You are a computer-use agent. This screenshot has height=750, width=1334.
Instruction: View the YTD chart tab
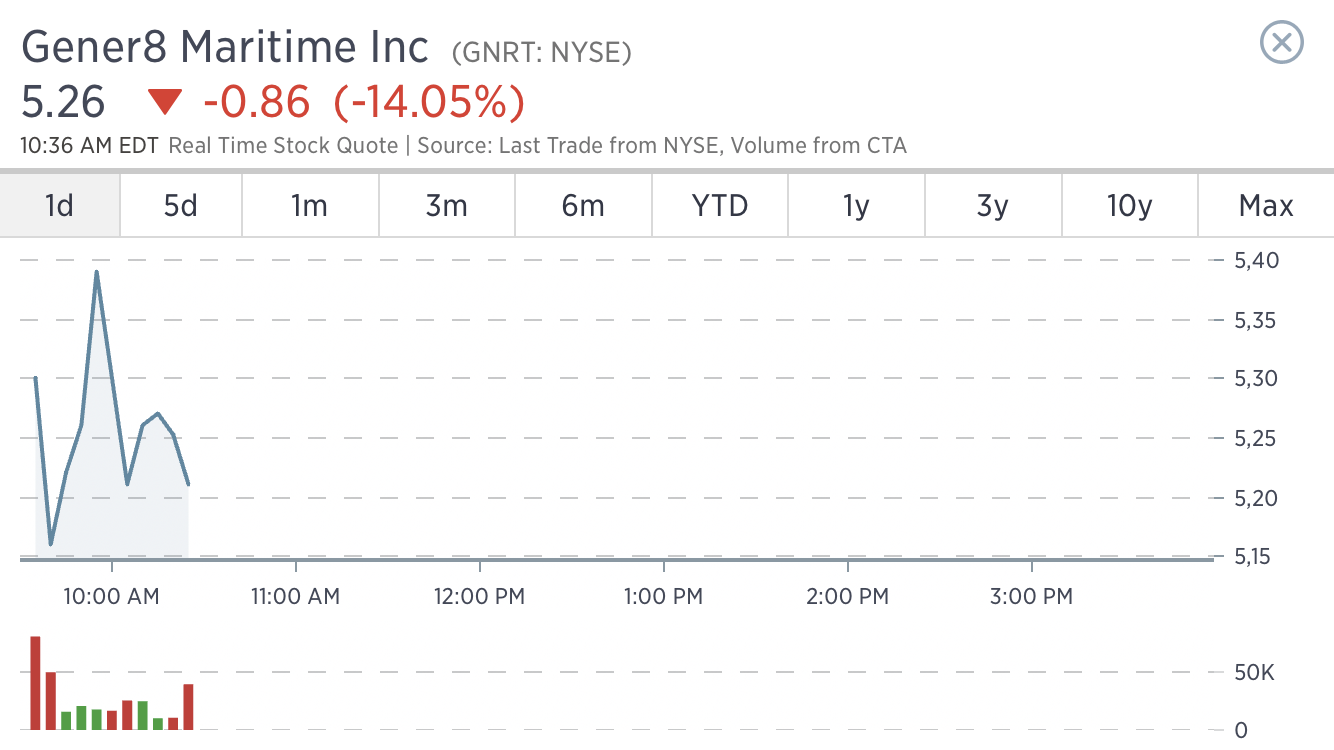[720, 206]
